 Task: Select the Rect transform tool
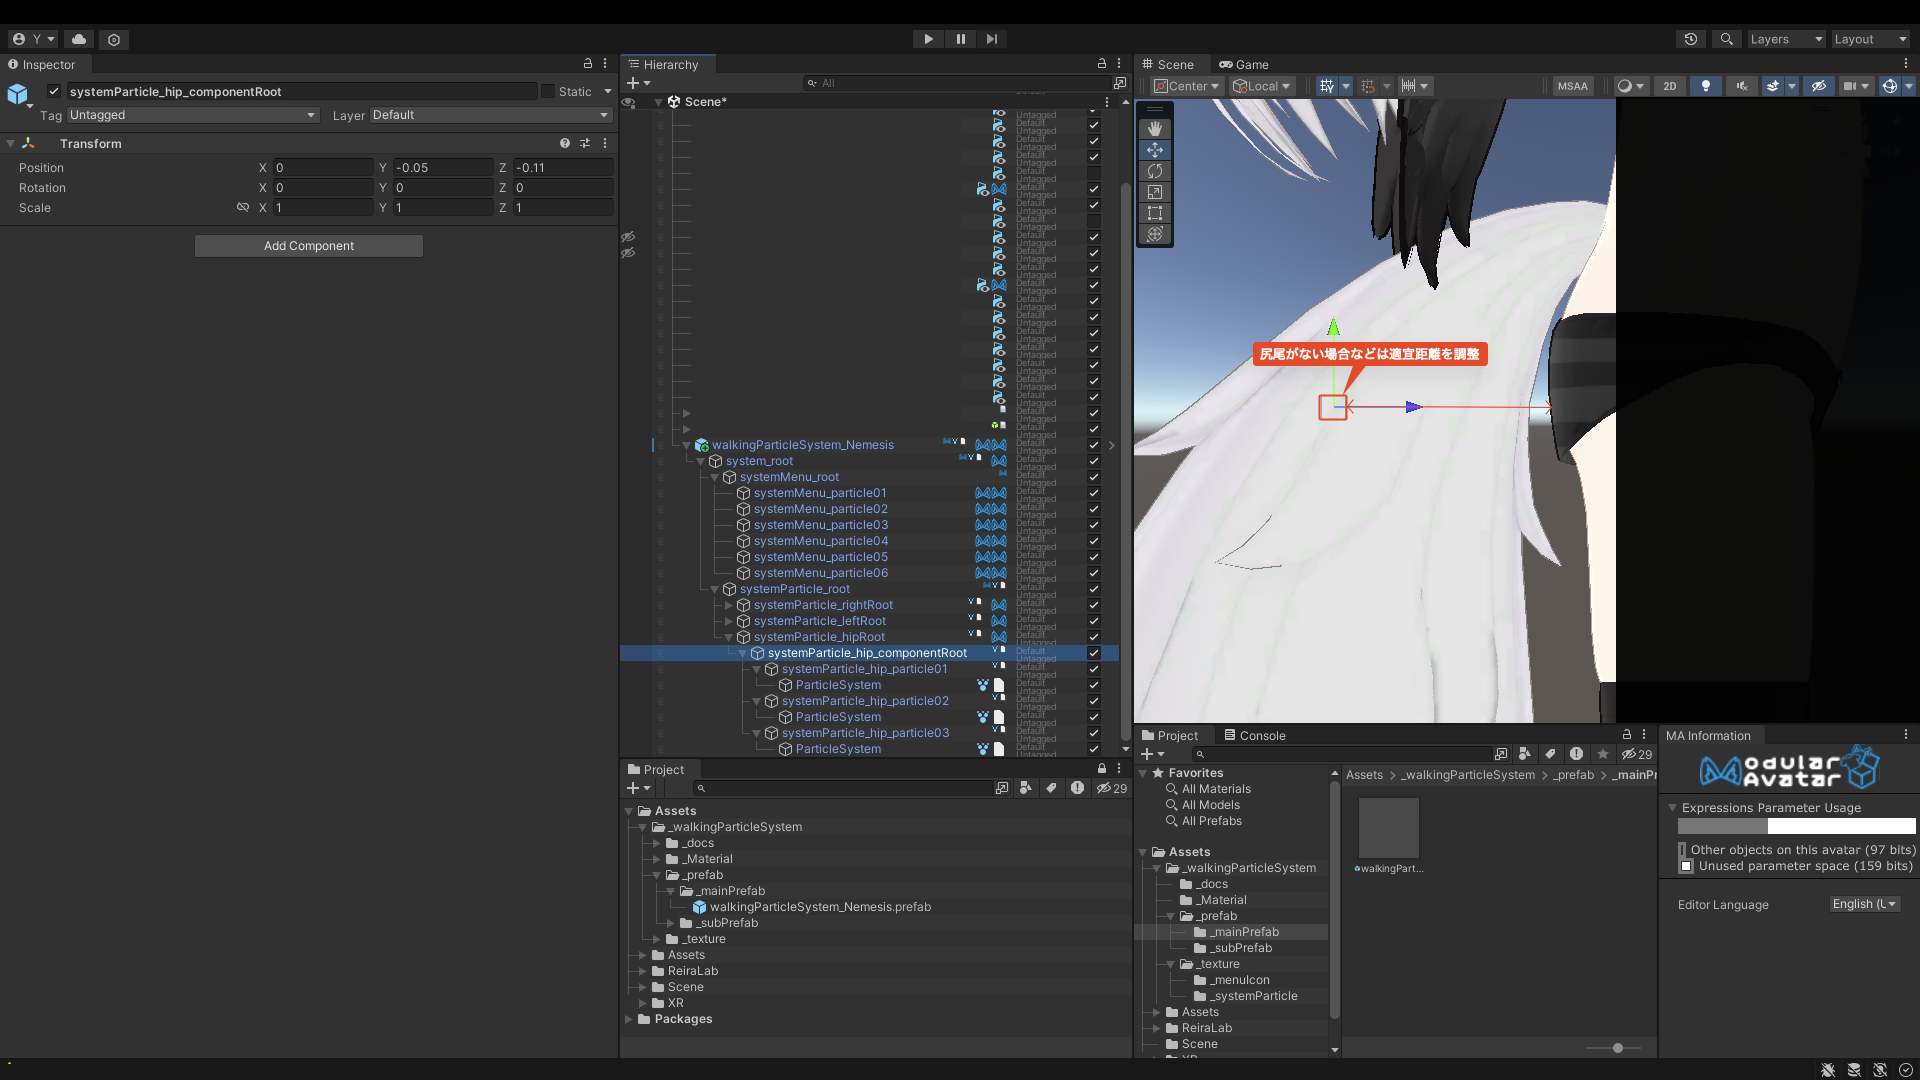[x=1155, y=213]
